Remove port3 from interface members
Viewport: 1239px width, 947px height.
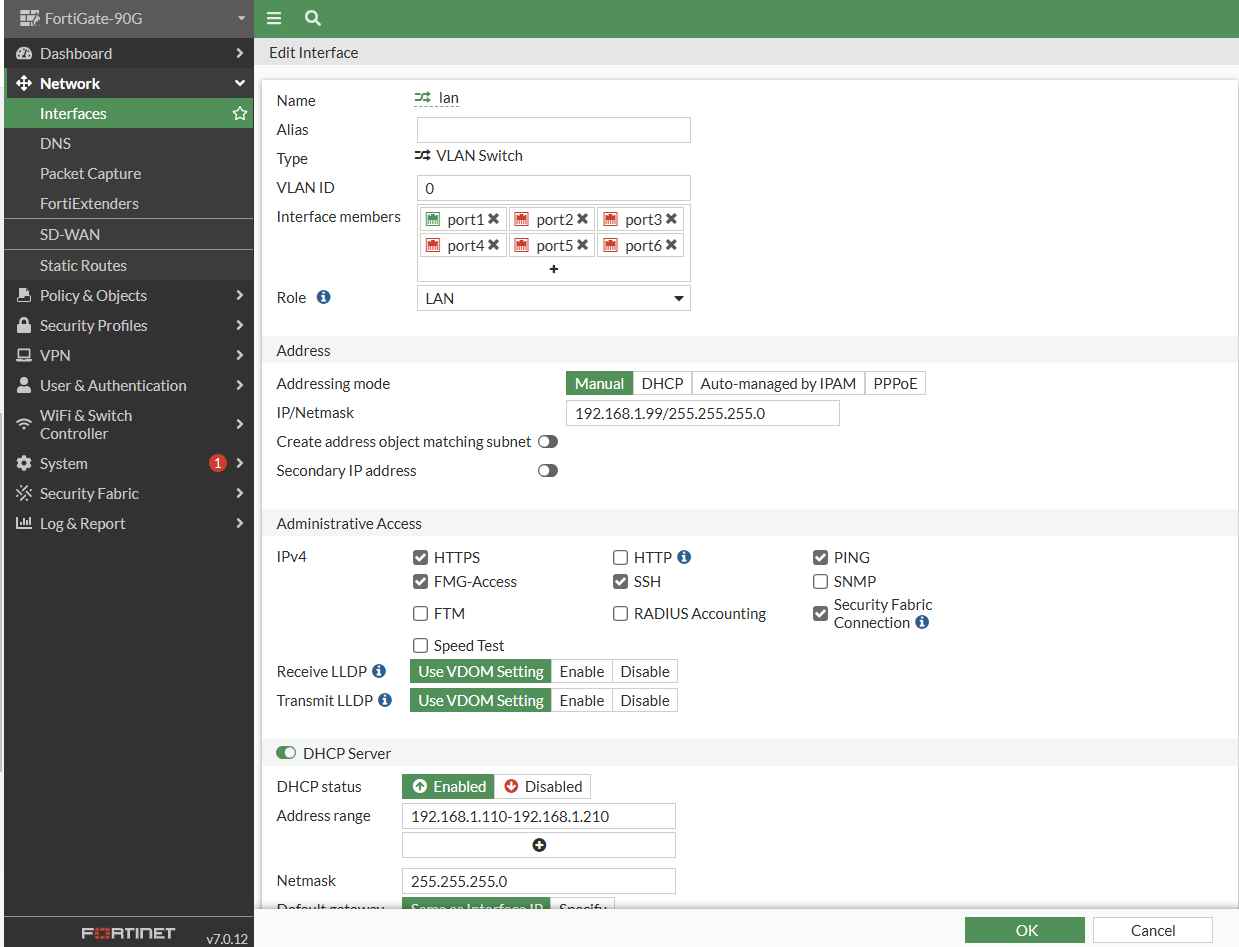click(671, 219)
